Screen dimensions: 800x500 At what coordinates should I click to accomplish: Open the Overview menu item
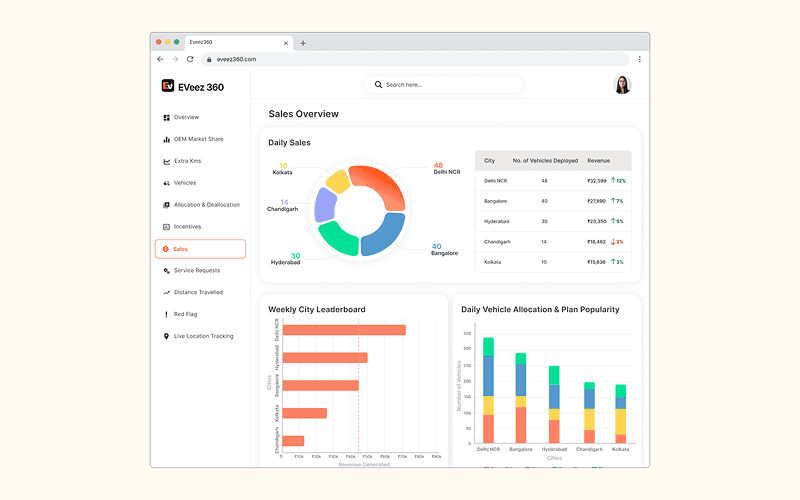click(186, 117)
